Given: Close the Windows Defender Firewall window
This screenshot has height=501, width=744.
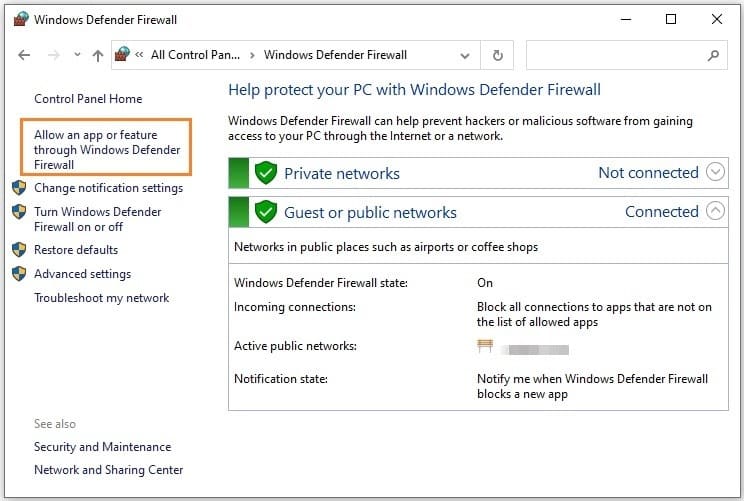Looking at the screenshot, I should point(717,19).
